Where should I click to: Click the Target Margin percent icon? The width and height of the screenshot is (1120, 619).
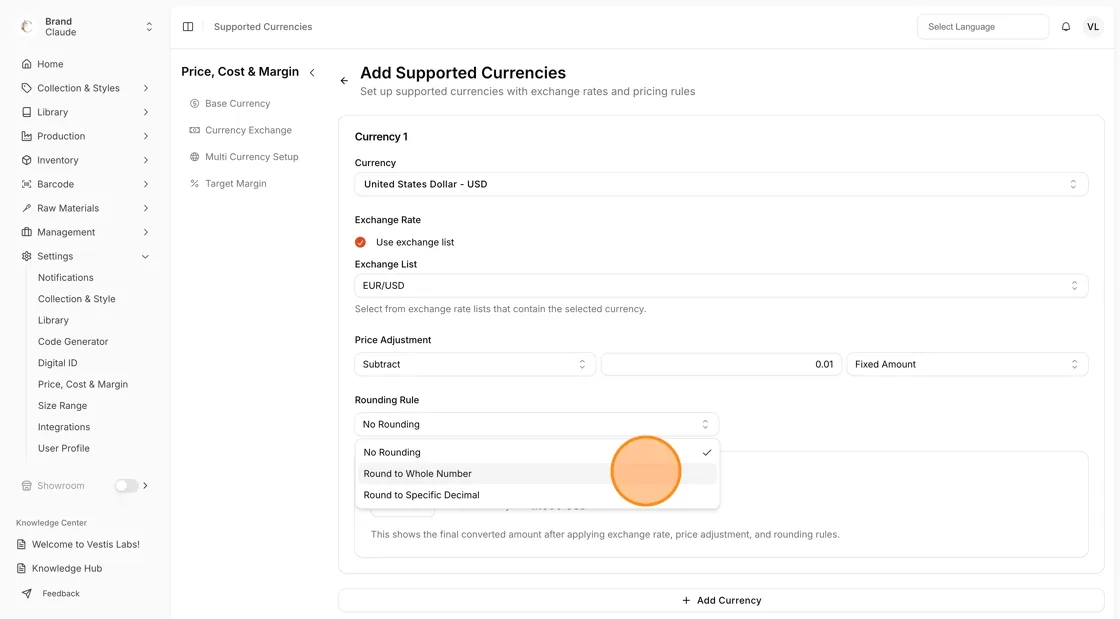click(x=194, y=183)
